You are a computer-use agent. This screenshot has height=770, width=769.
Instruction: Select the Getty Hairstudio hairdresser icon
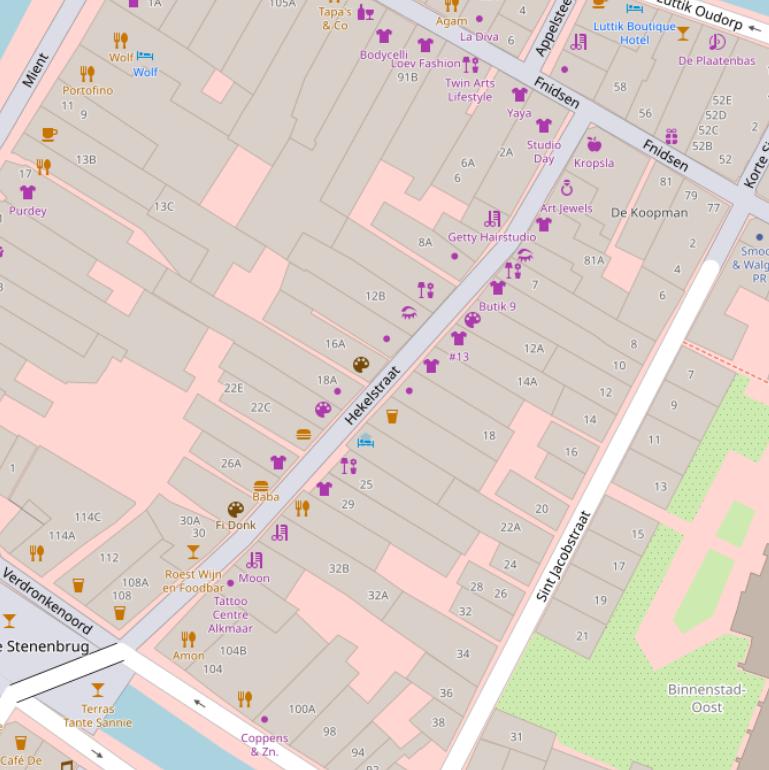(x=492, y=218)
